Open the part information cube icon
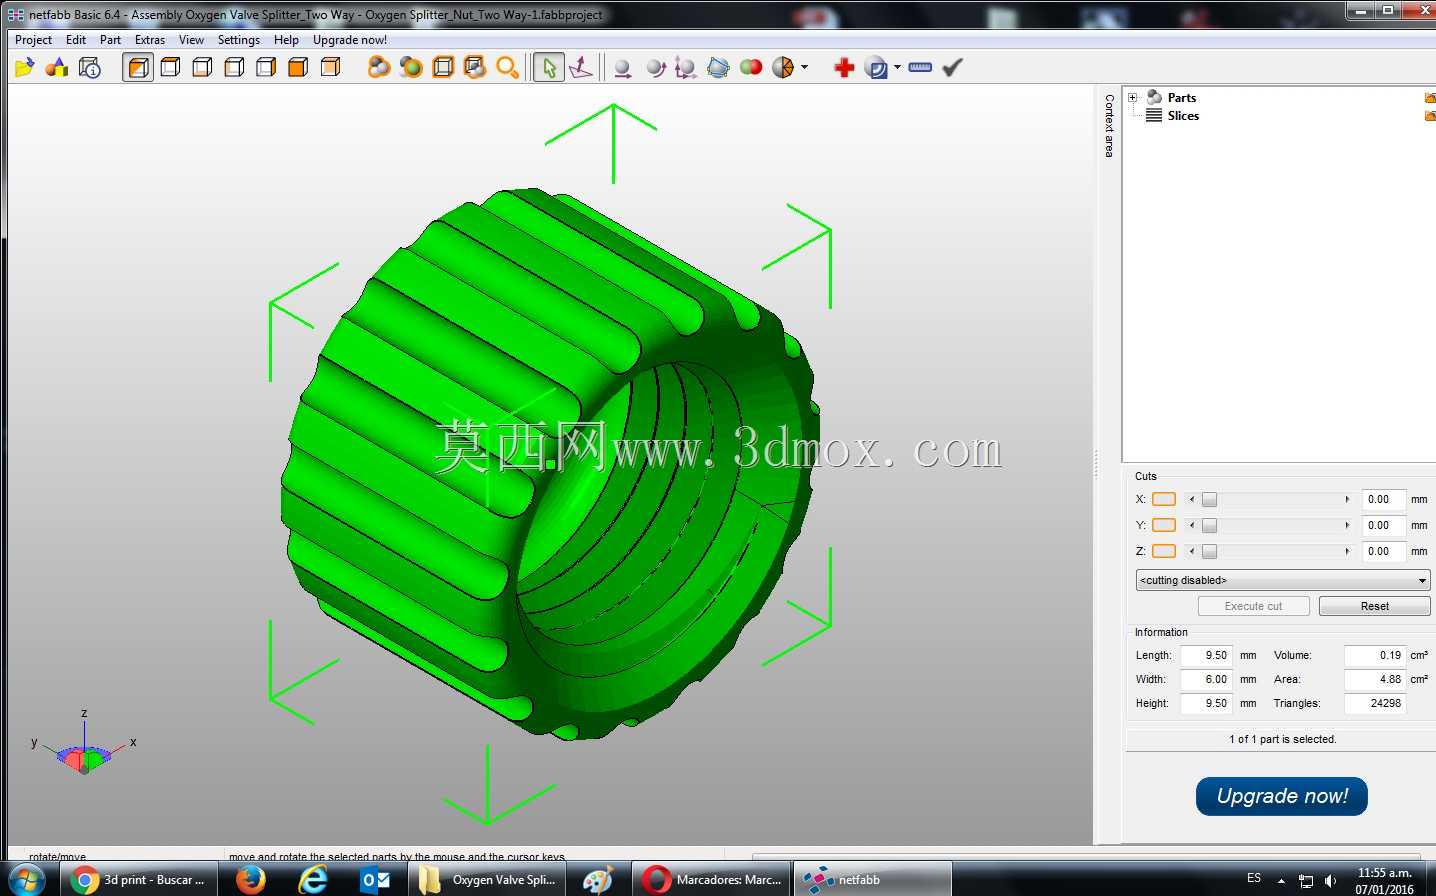 pos(89,68)
